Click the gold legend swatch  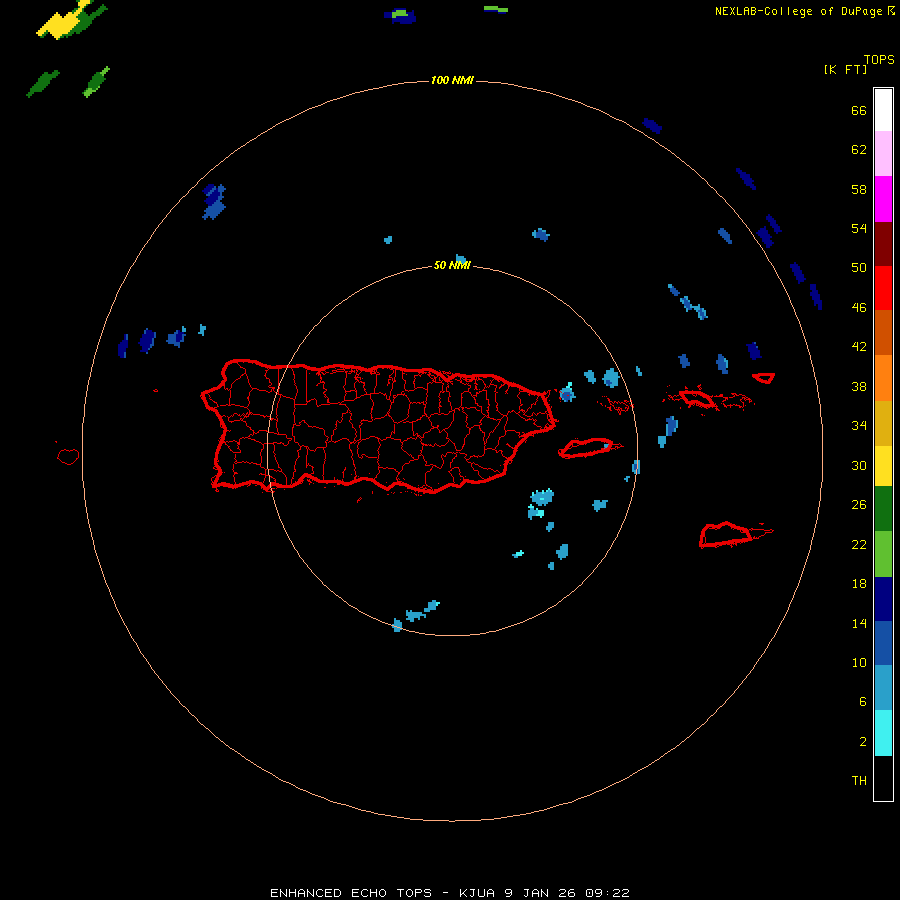click(x=883, y=423)
